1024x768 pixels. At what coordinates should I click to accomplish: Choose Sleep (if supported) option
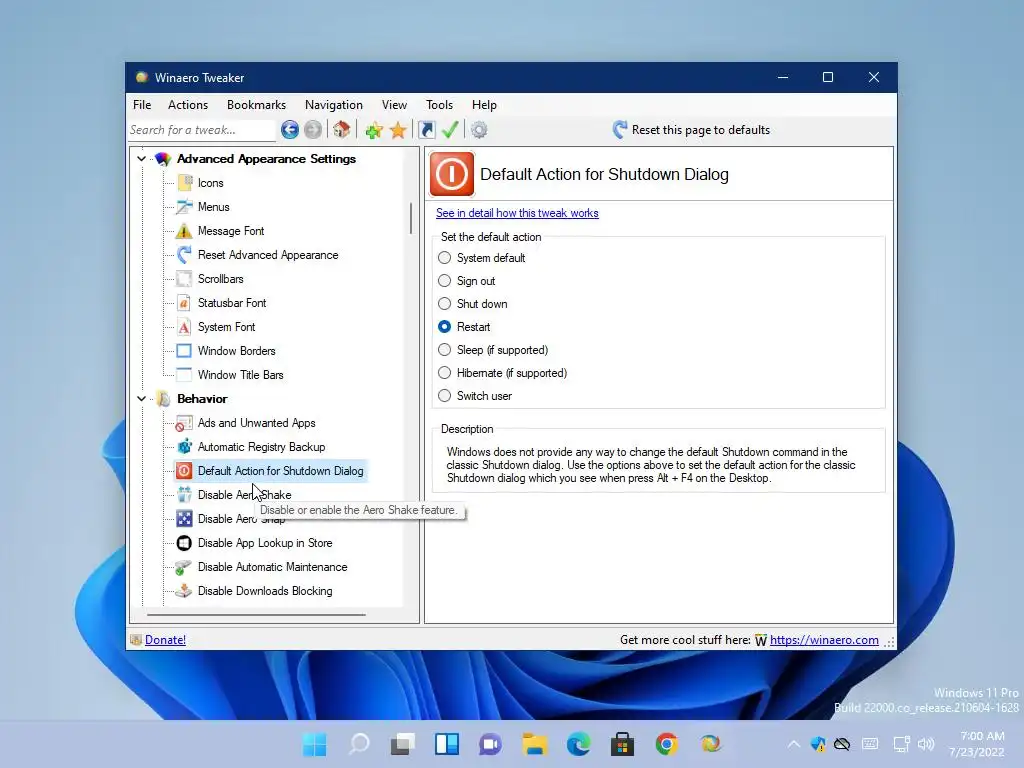point(445,350)
